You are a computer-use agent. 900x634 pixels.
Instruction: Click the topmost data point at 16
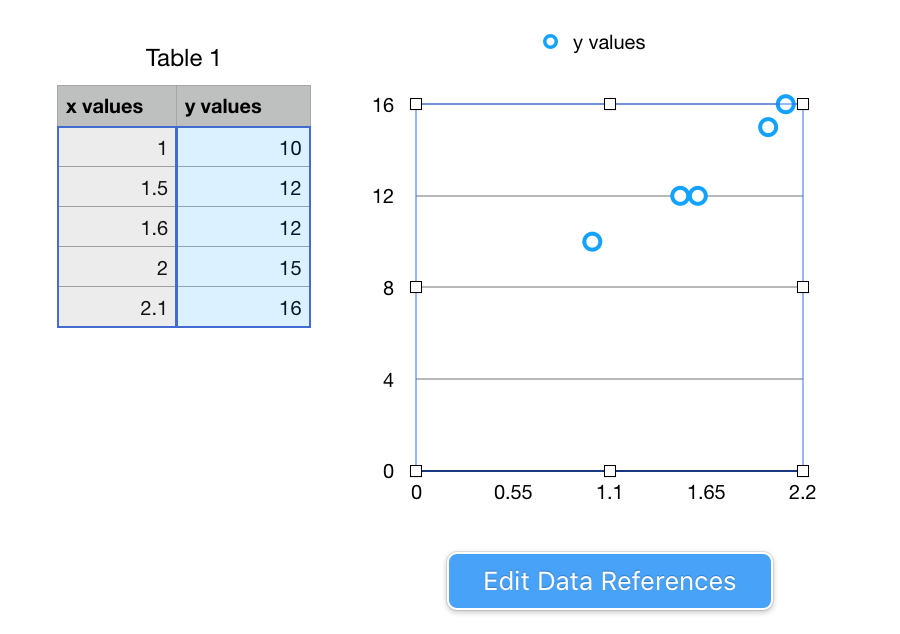[x=786, y=104]
